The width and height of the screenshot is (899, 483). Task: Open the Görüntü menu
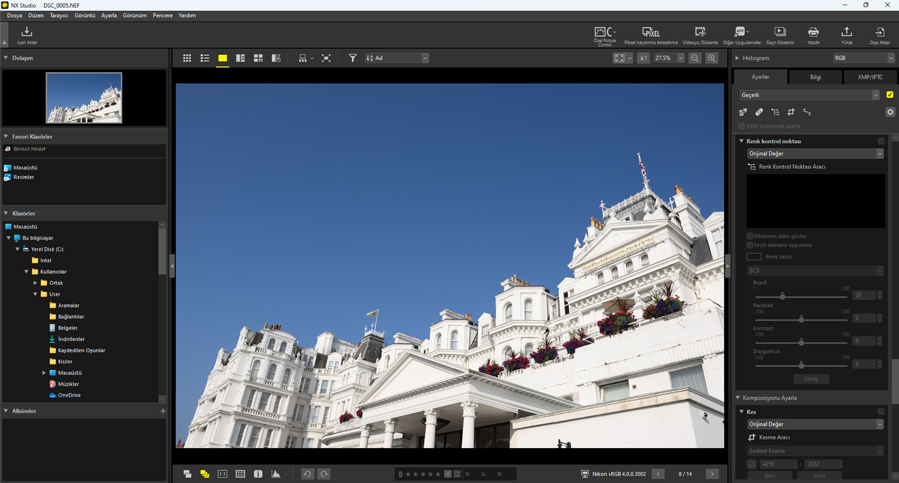tap(84, 16)
